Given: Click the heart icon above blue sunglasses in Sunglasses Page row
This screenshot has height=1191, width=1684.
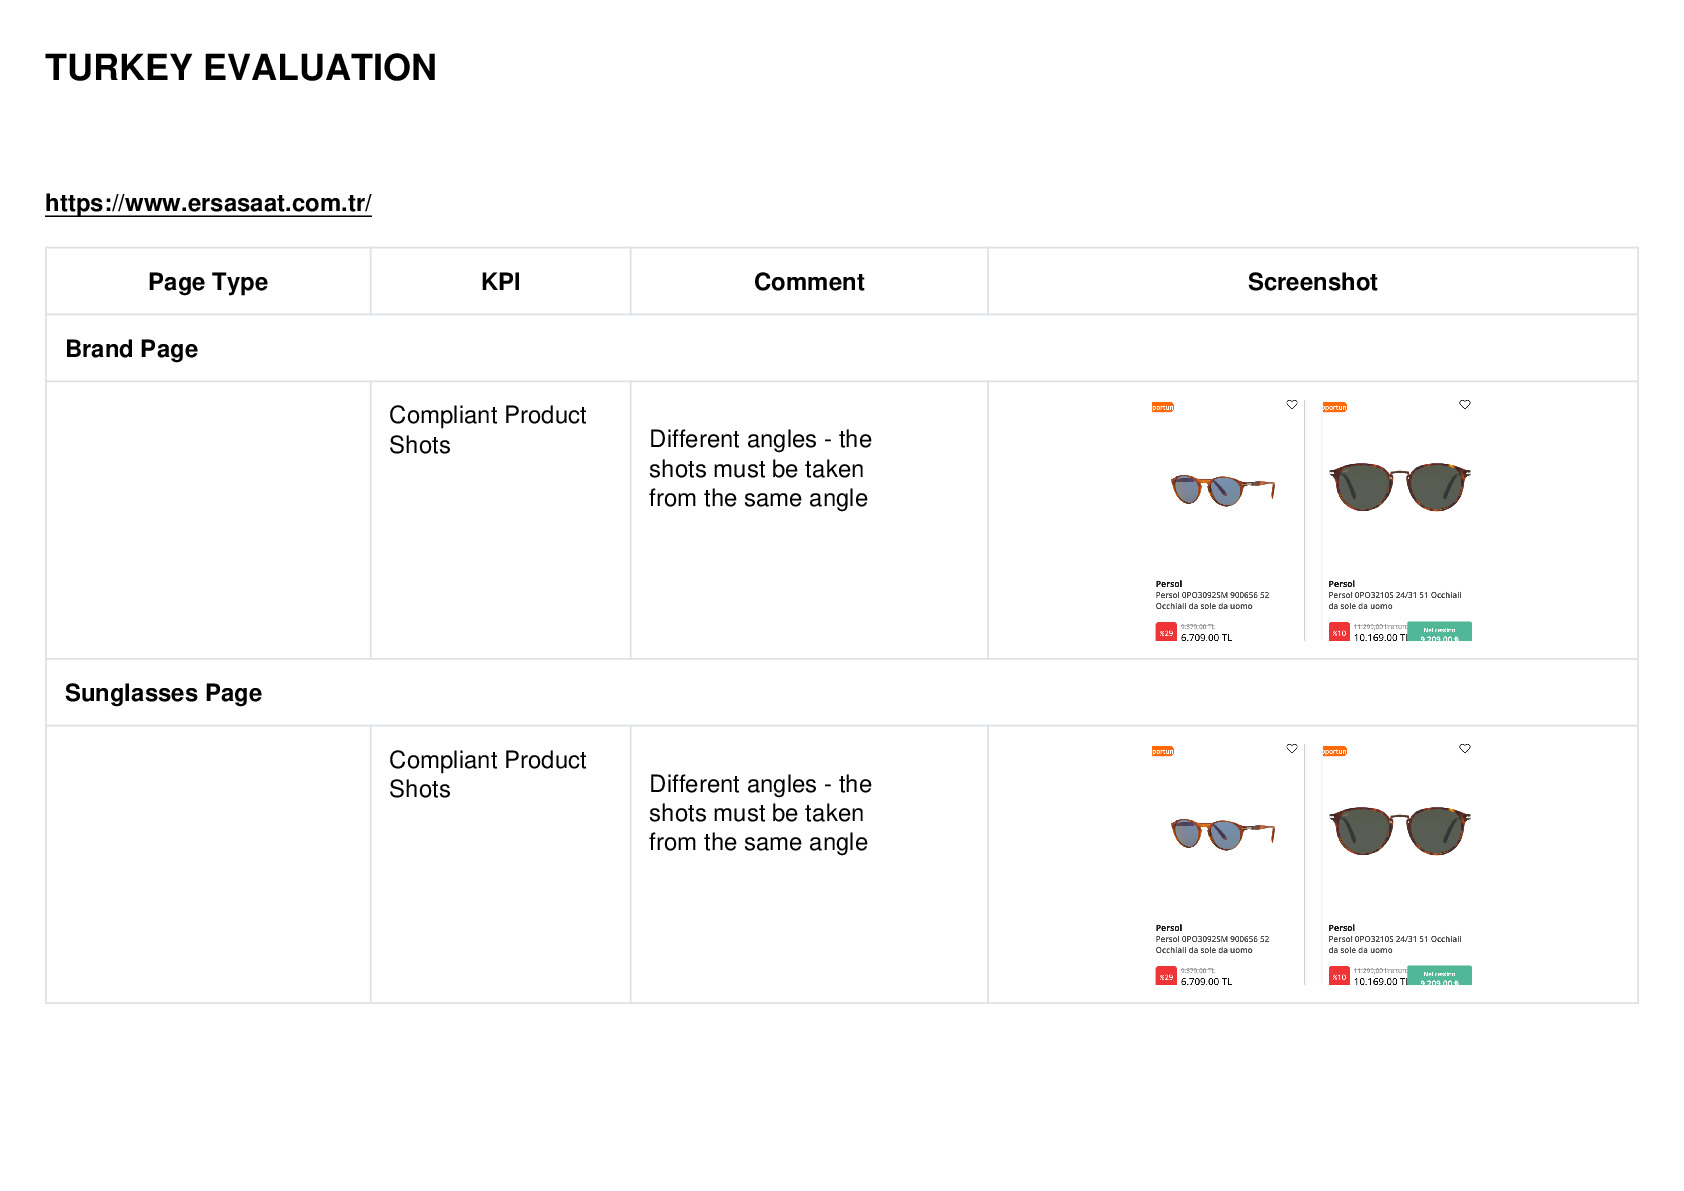Looking at the screenshot, I should click(x=1292, y=749).
